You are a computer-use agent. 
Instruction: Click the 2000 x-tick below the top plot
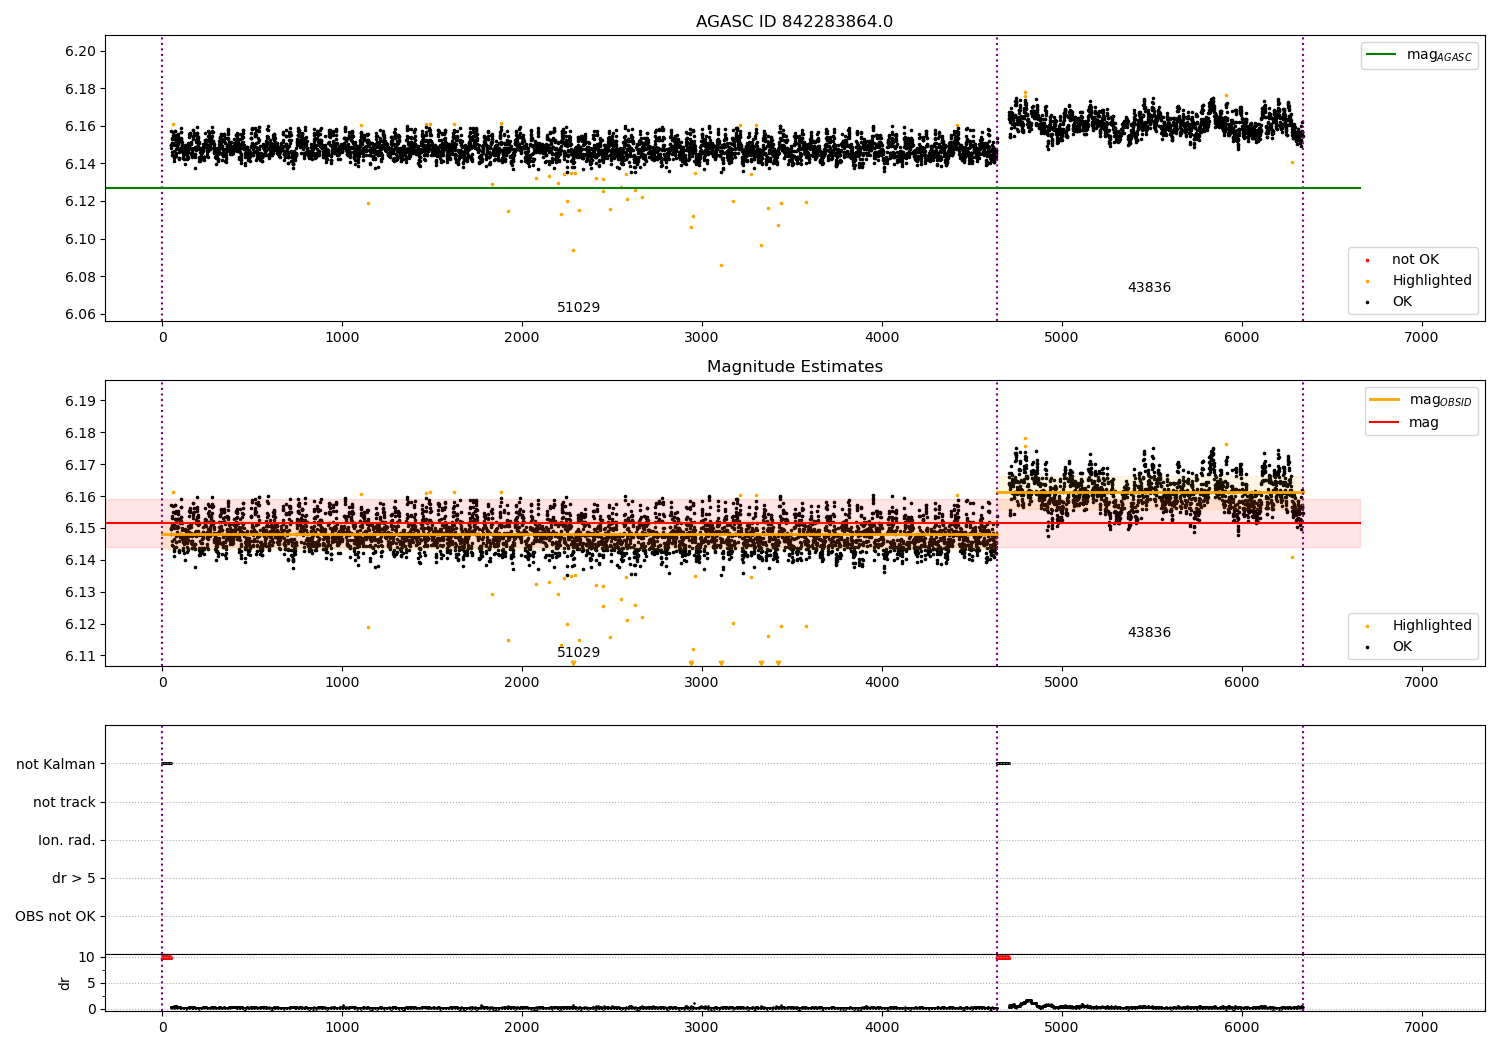(522, 338)
